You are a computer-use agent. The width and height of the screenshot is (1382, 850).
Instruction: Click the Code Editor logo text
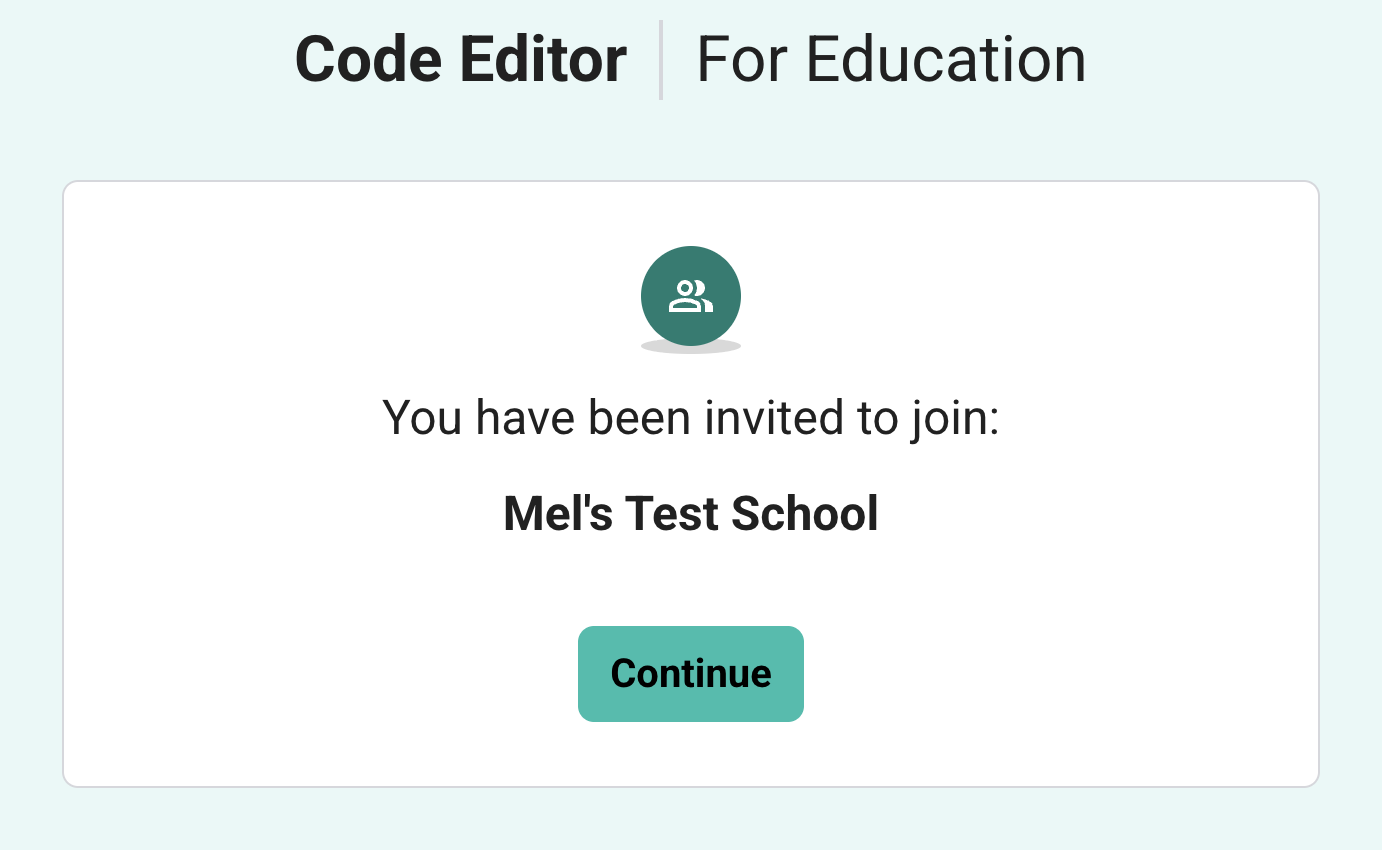[461, 60]
